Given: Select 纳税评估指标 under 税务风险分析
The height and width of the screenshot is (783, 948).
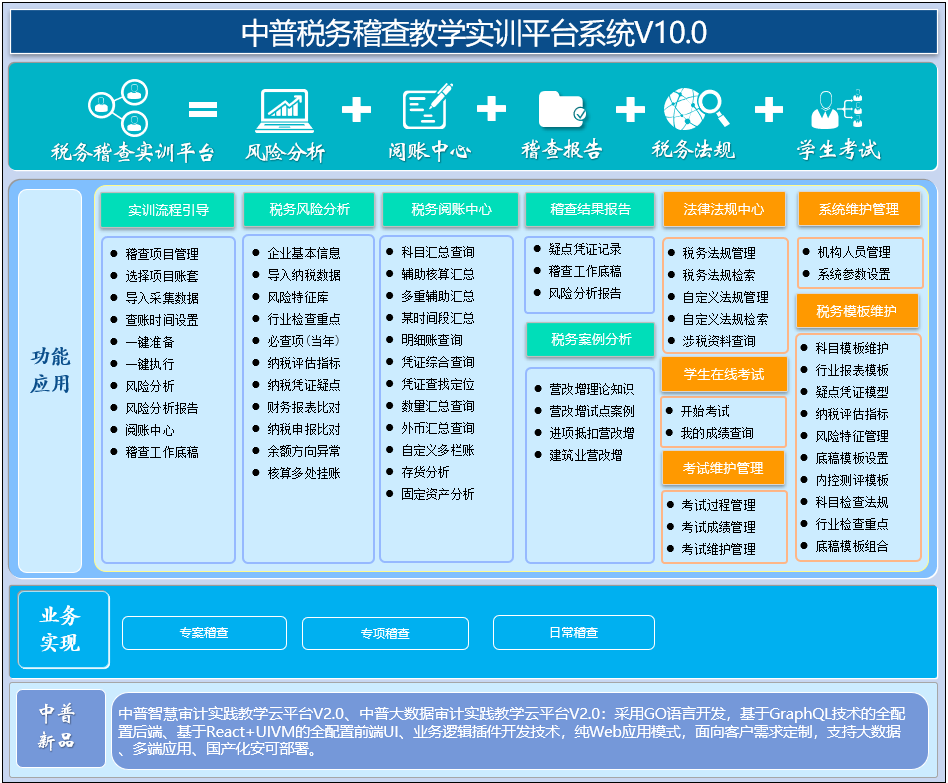Looking at the screenshot, I should click(304, 363).
